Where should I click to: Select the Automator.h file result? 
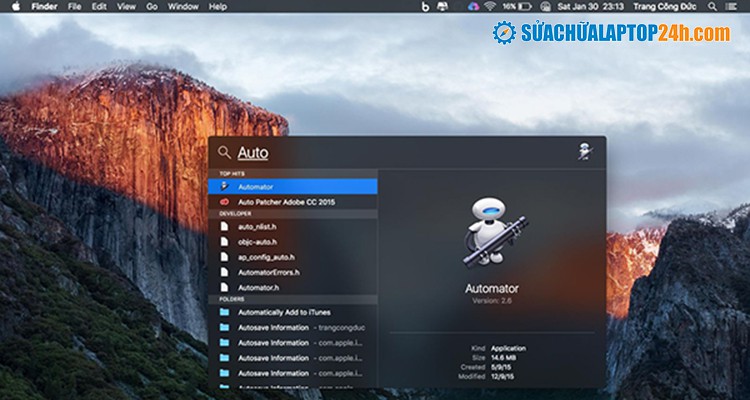point(293,288)
